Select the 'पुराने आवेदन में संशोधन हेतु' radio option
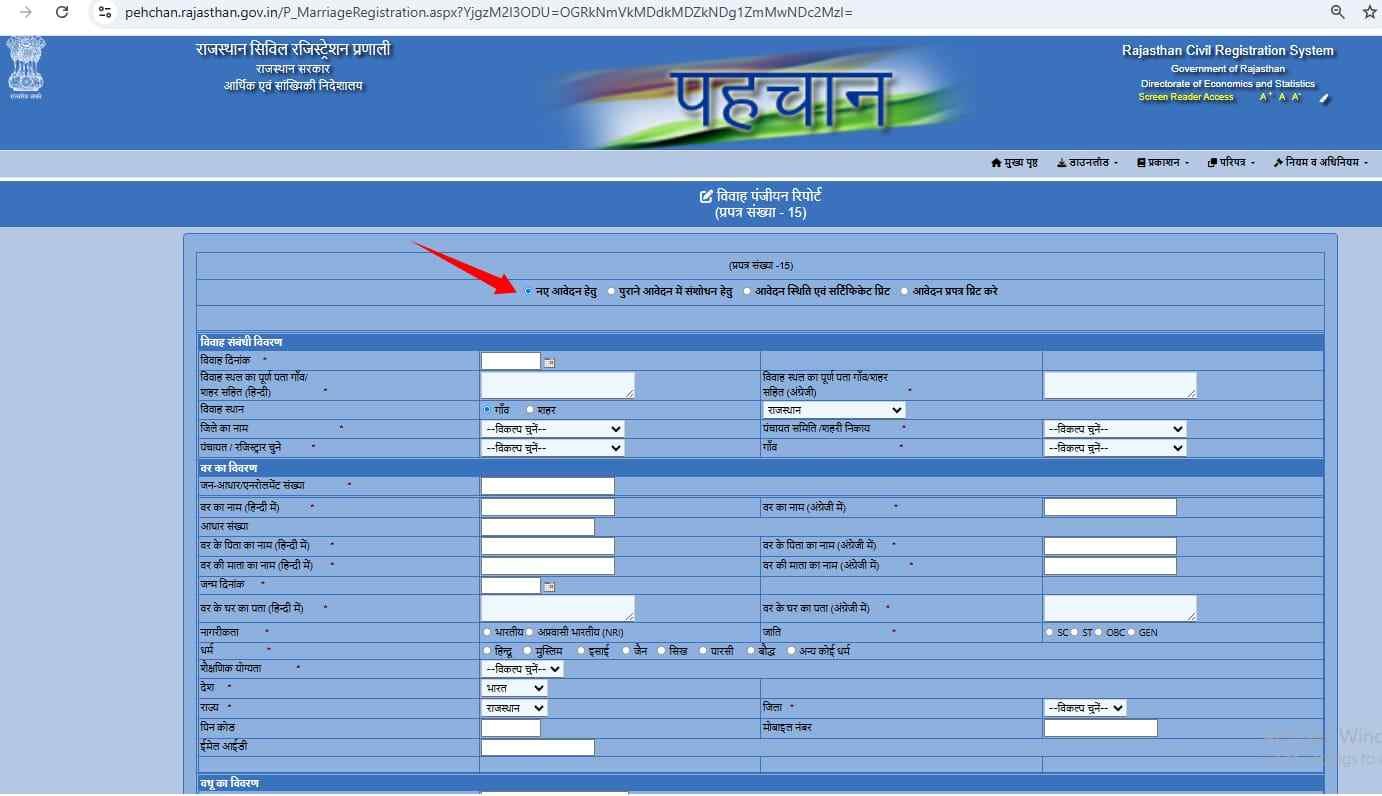Screen dimensions: 1382x796 pos(611,292)
